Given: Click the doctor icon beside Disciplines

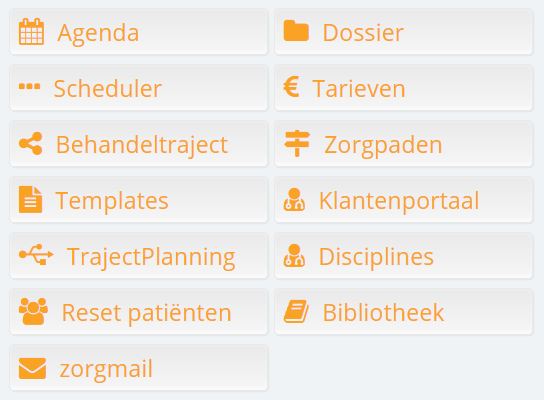Looking at the screenshot, I should pyautogui.click(x=294, y=255).
